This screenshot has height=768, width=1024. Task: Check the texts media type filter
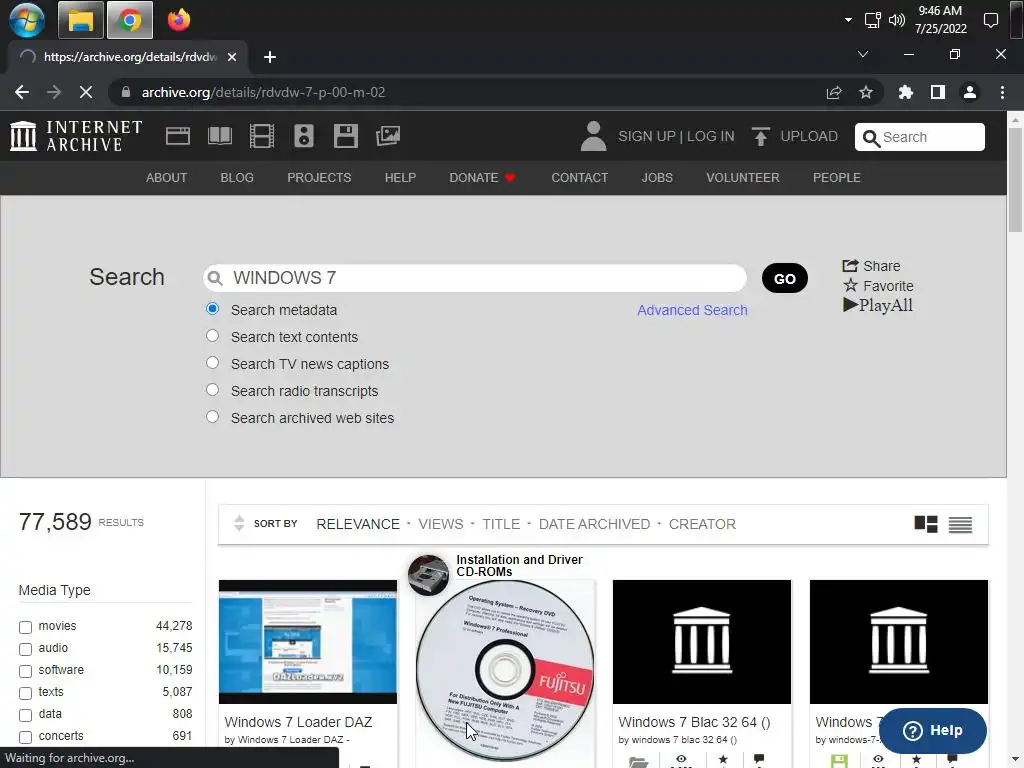25,693
